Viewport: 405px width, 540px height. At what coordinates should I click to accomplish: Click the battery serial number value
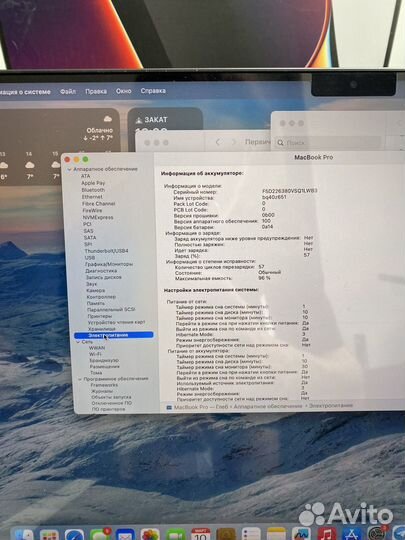[290, 191]
